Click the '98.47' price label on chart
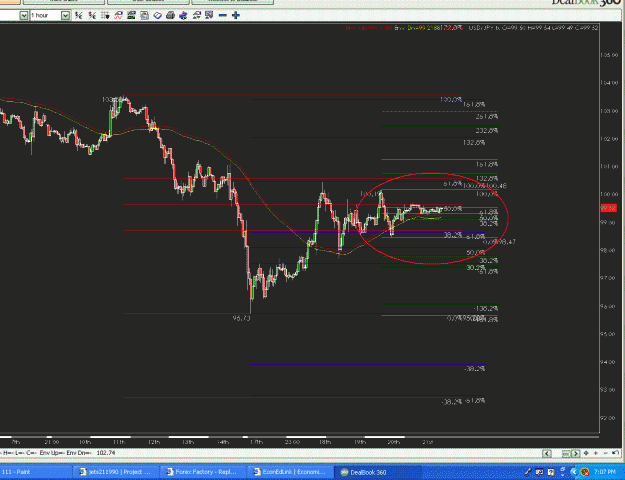 [506, 242]
